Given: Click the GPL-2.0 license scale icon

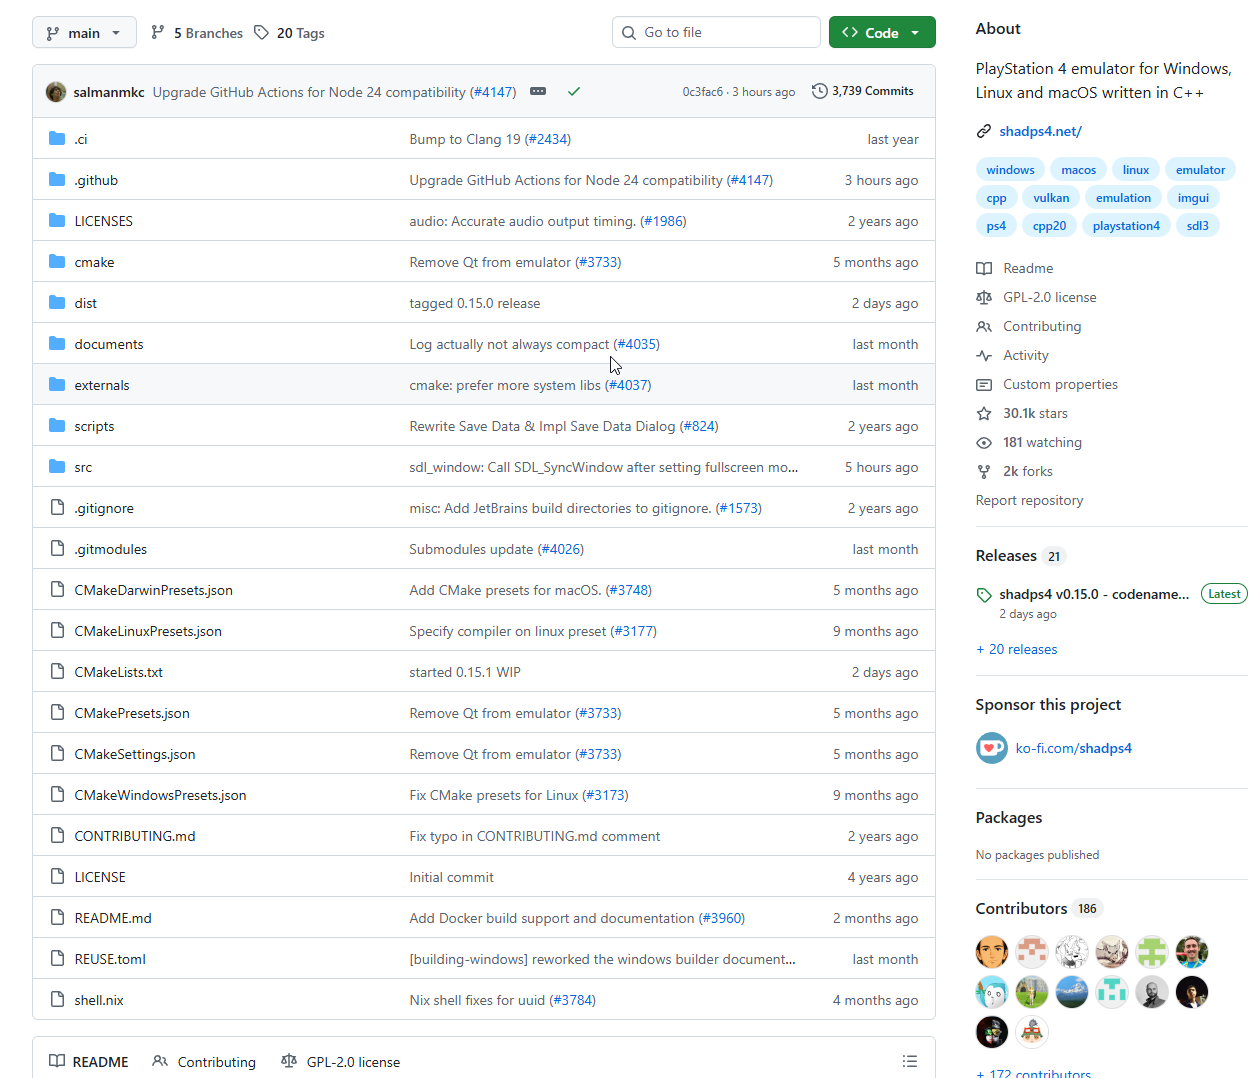Looking at the screenshot, I should pyautogui.click(x=984, y=297).
